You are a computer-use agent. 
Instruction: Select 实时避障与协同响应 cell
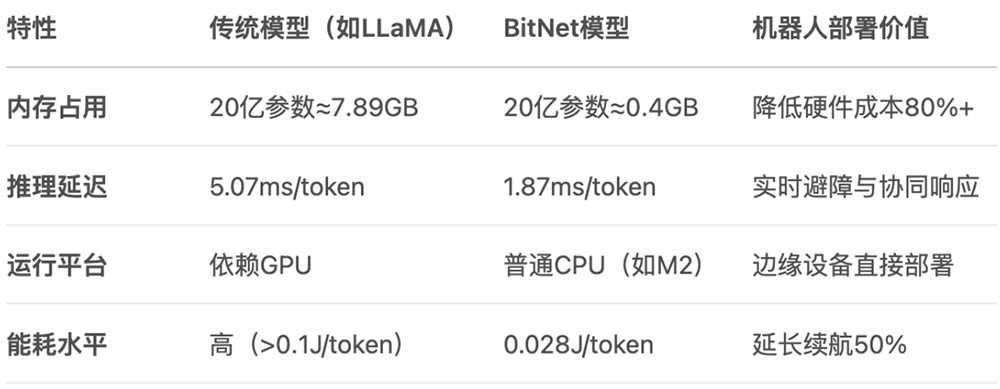point(865,187)
